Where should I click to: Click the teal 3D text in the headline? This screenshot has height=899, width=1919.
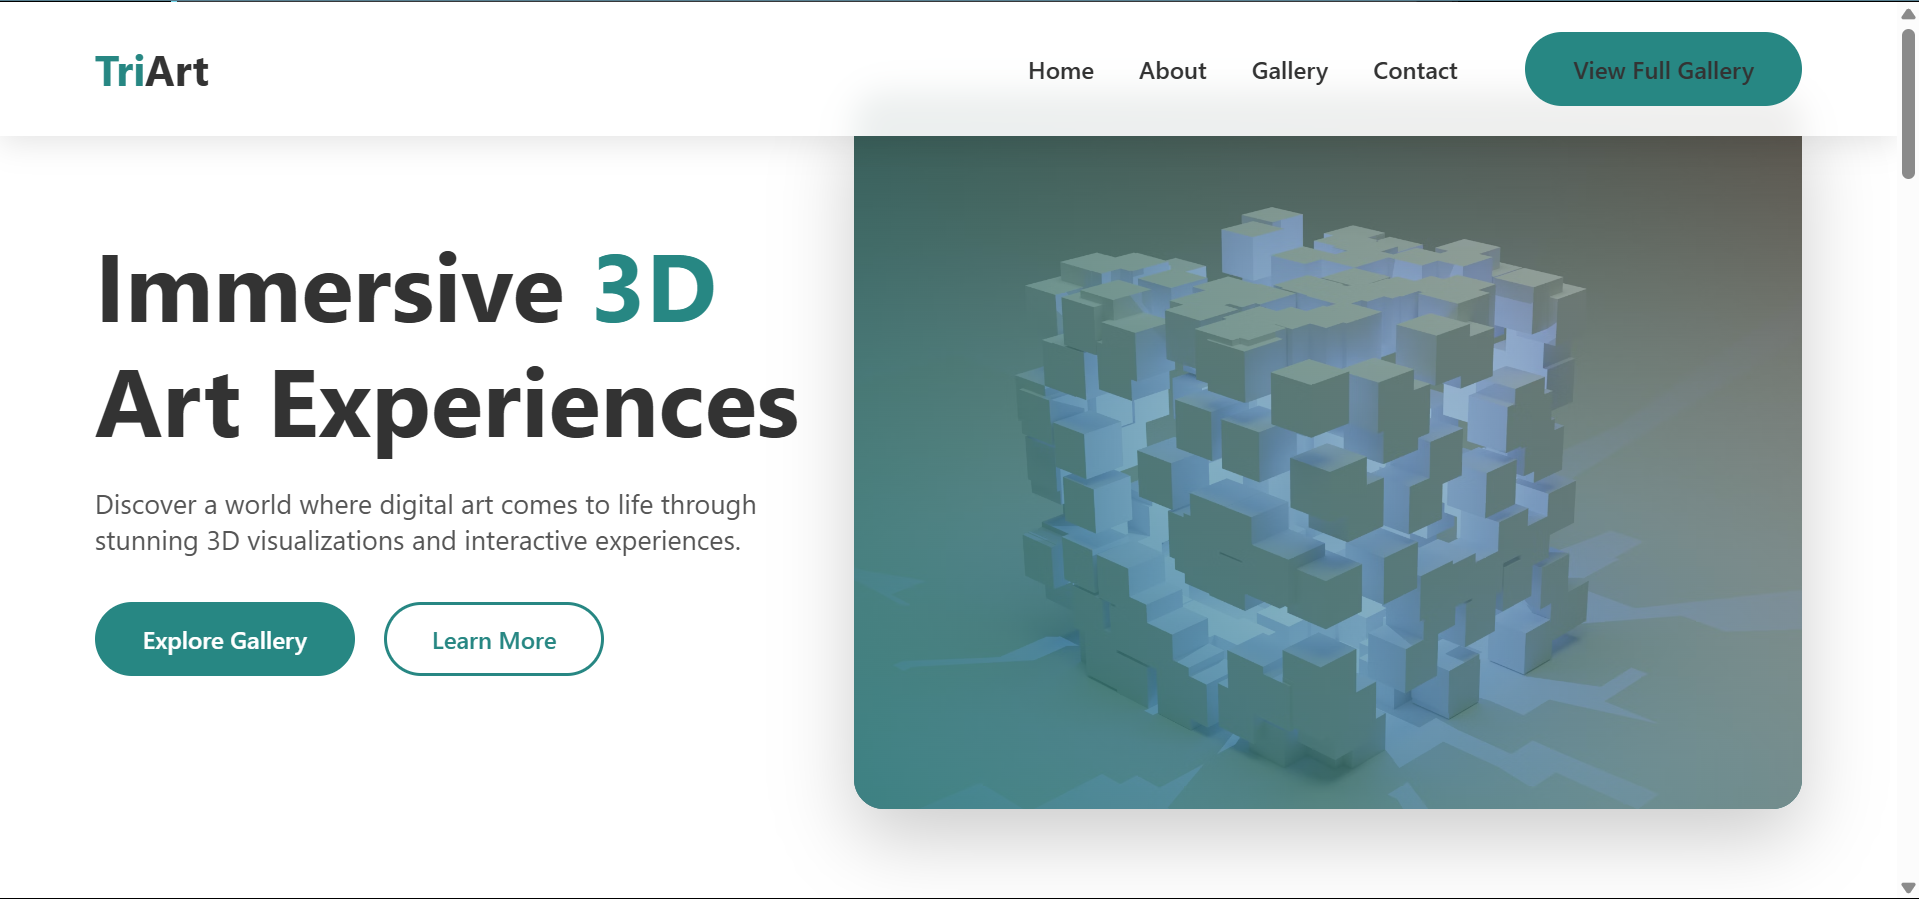(654, 290)
